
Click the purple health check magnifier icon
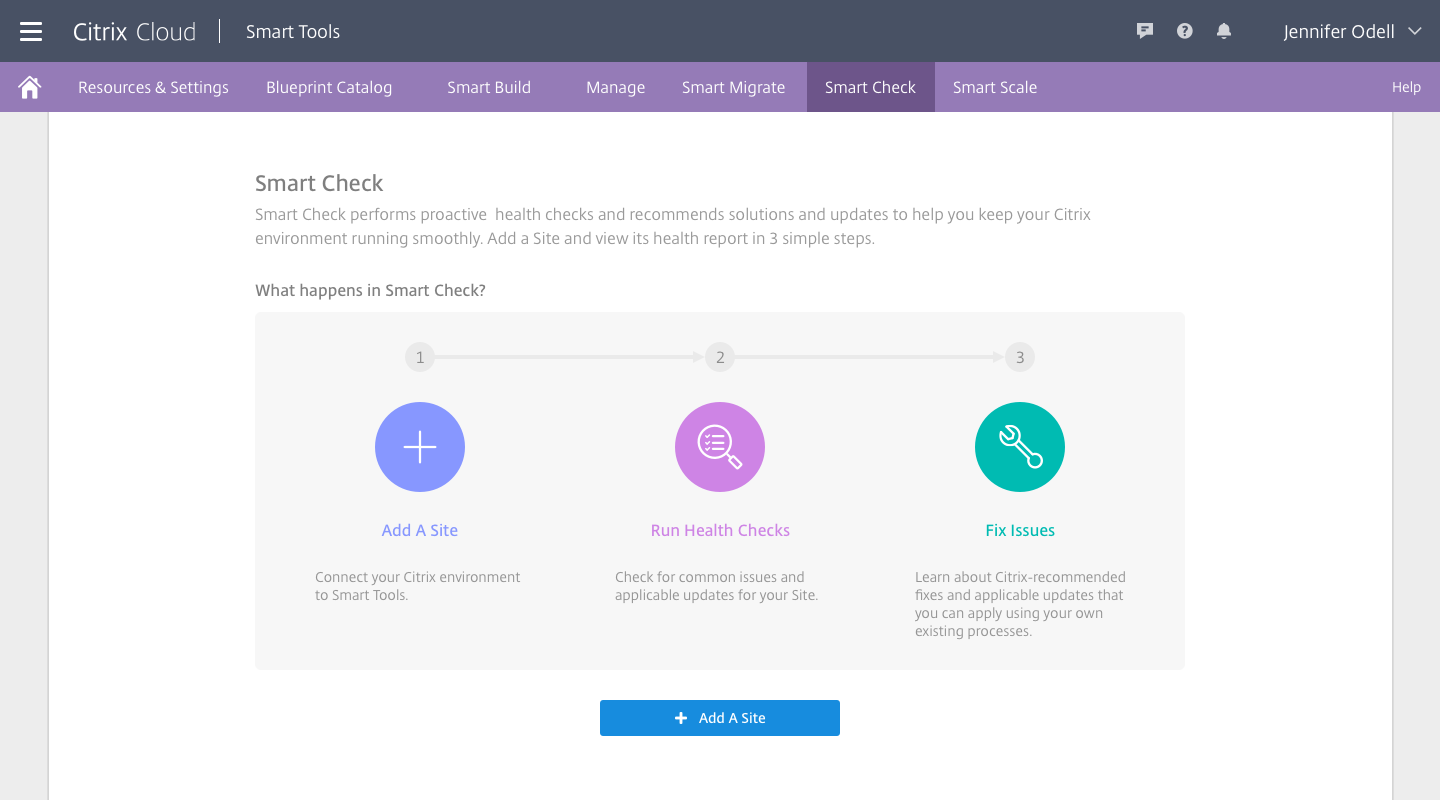coord(720,447)
